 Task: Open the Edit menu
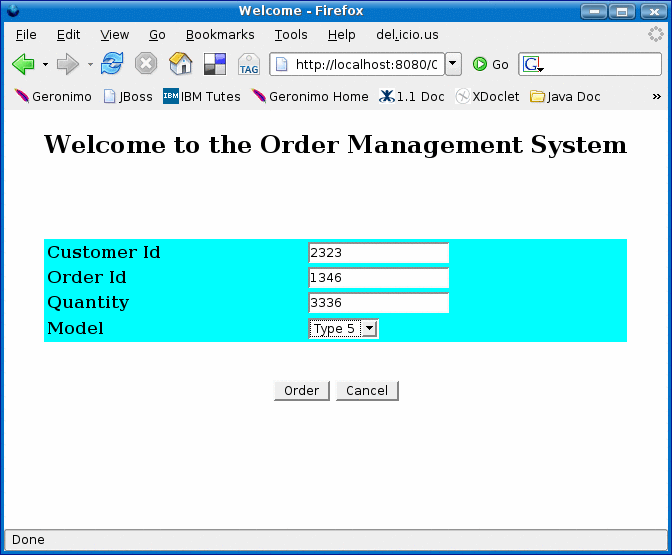[69, 35]
